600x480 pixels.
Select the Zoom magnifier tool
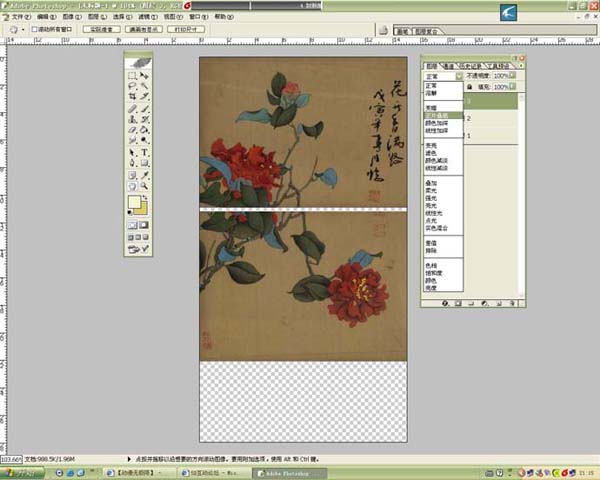[144, 186]
